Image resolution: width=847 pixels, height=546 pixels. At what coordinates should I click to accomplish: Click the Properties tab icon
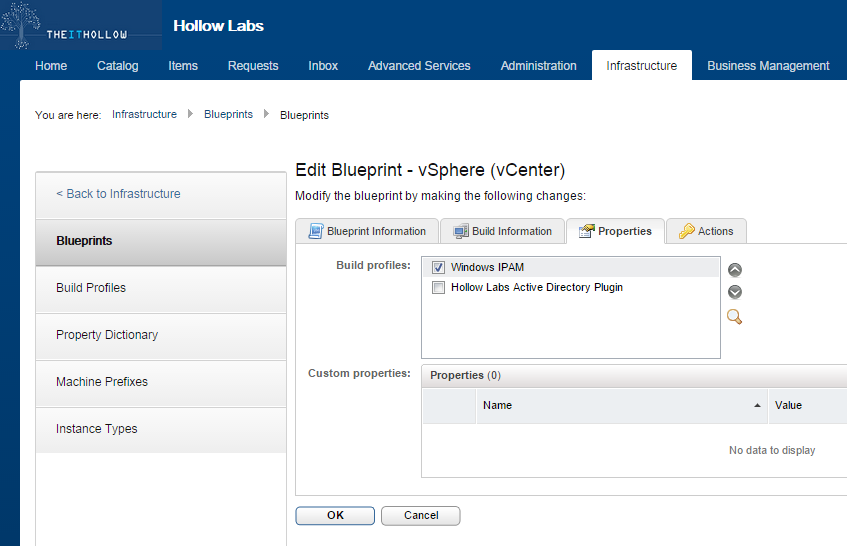tap(587, 231)
